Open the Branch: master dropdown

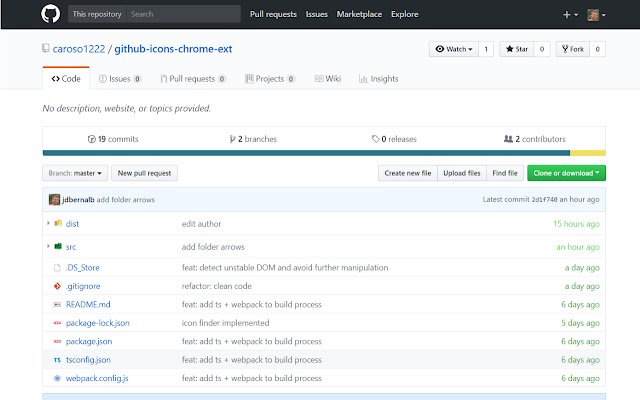coord(75,173)
